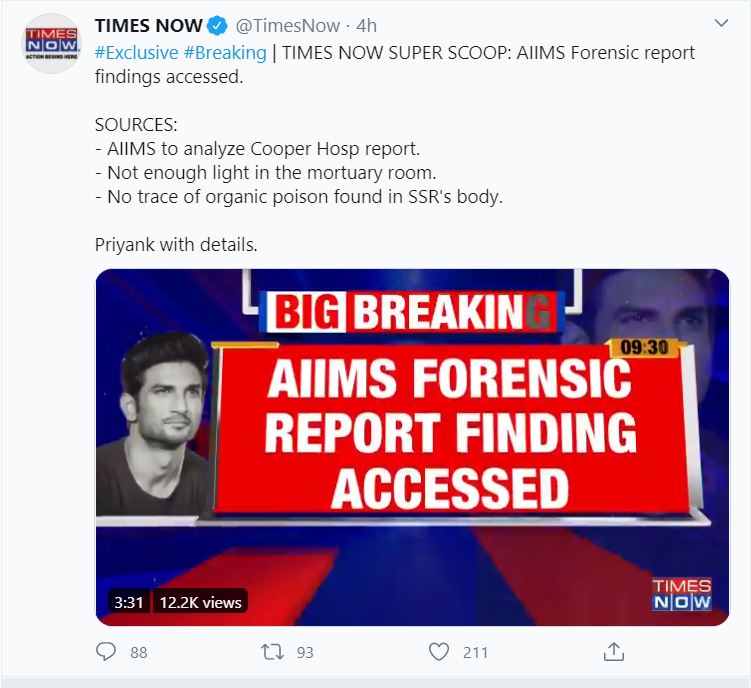The height and width of the screenshot is (688, 751).
Task: Retweet using the retweet arrows icon
Action: (x=271, y=651)
